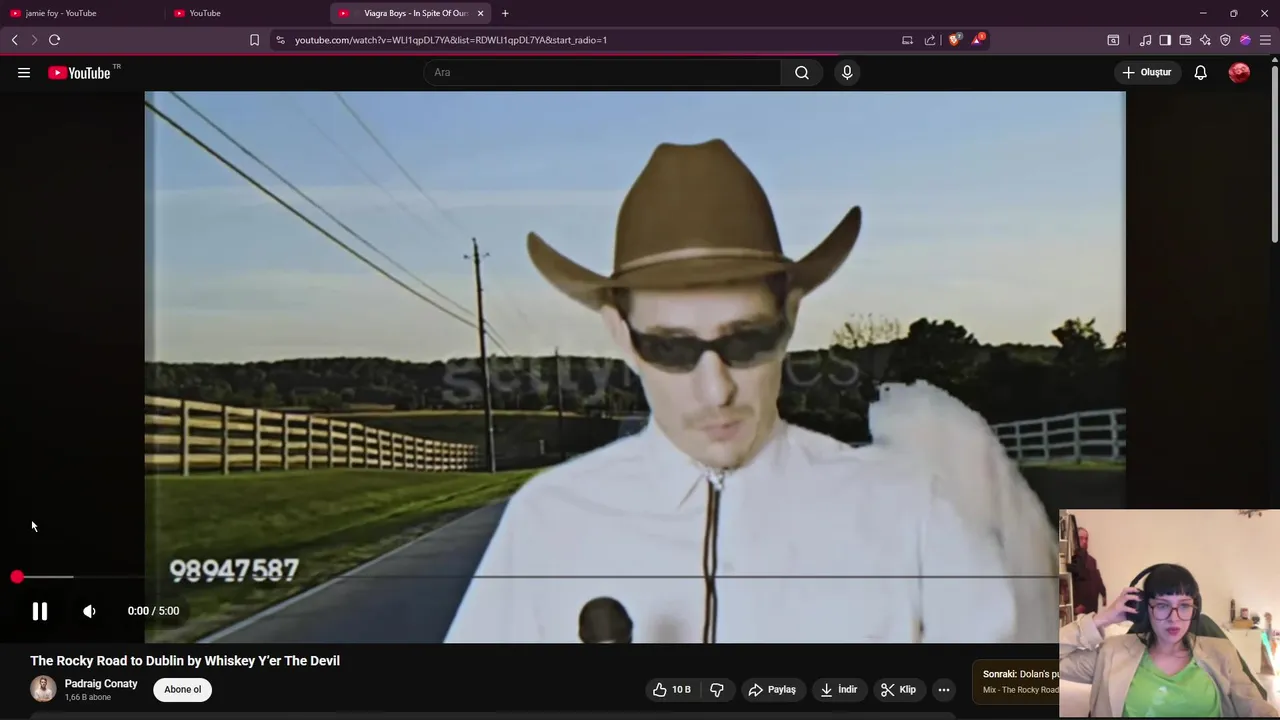Pause the video with the pause button

click(40, 611)
